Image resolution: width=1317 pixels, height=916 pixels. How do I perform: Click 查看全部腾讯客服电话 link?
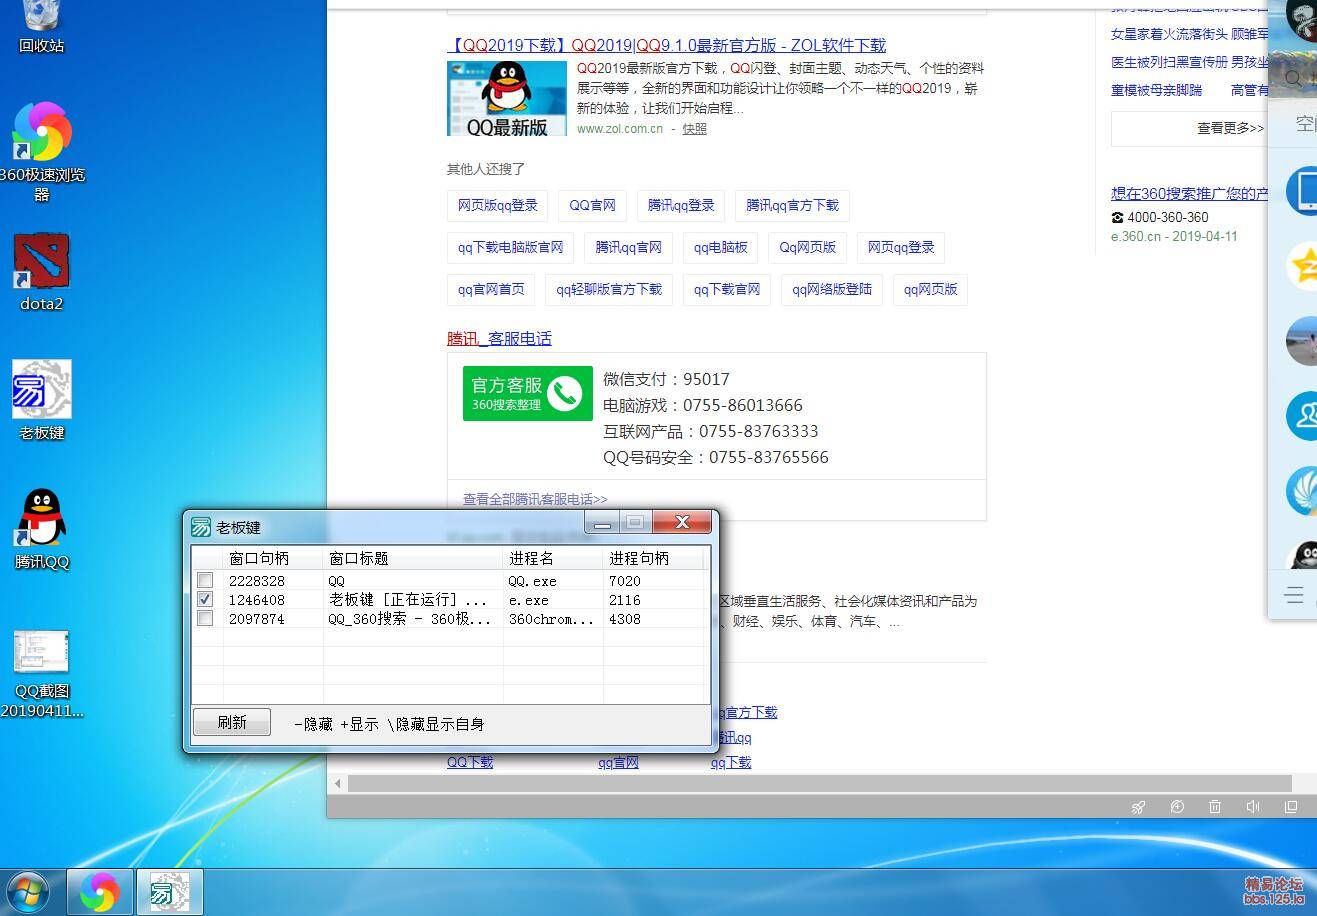tap(535, 498)
